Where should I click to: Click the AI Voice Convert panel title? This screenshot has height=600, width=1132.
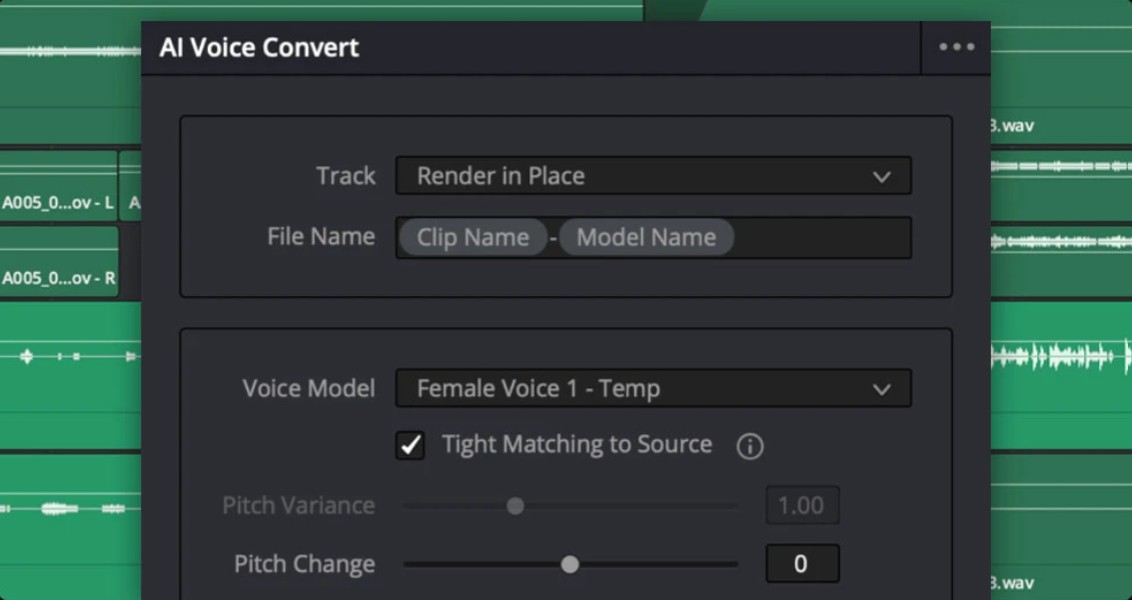(x=259, y=47)
